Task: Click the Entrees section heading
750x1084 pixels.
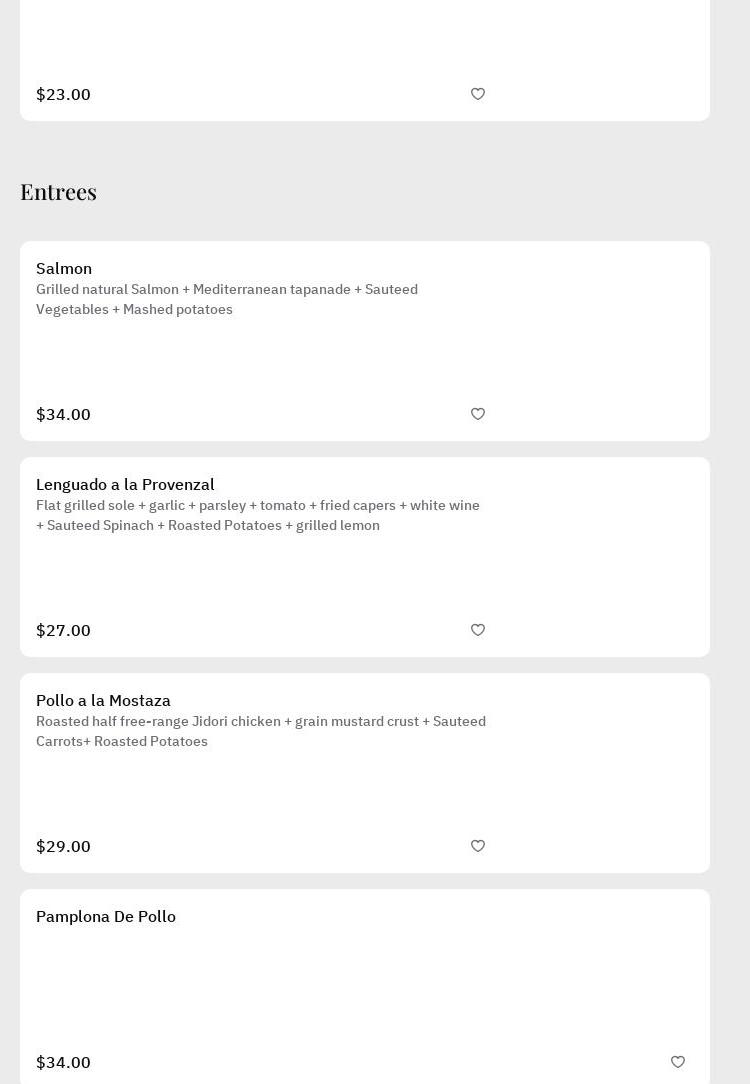Action: pyautogui.click(x=58, y=191)
